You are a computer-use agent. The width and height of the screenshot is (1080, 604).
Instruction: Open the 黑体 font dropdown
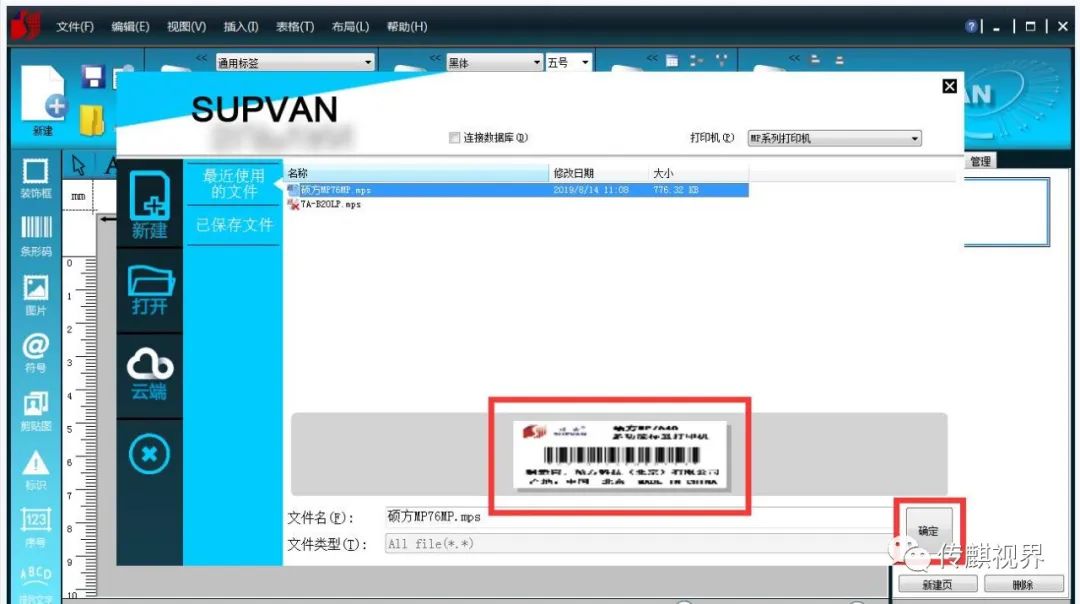pyautogui.click(x=536, y=63)
